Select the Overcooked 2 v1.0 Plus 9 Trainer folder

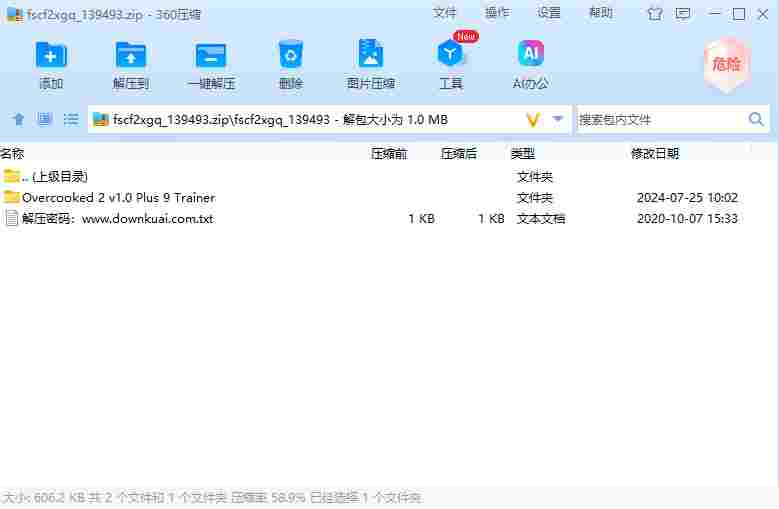[x=388, y=198]
